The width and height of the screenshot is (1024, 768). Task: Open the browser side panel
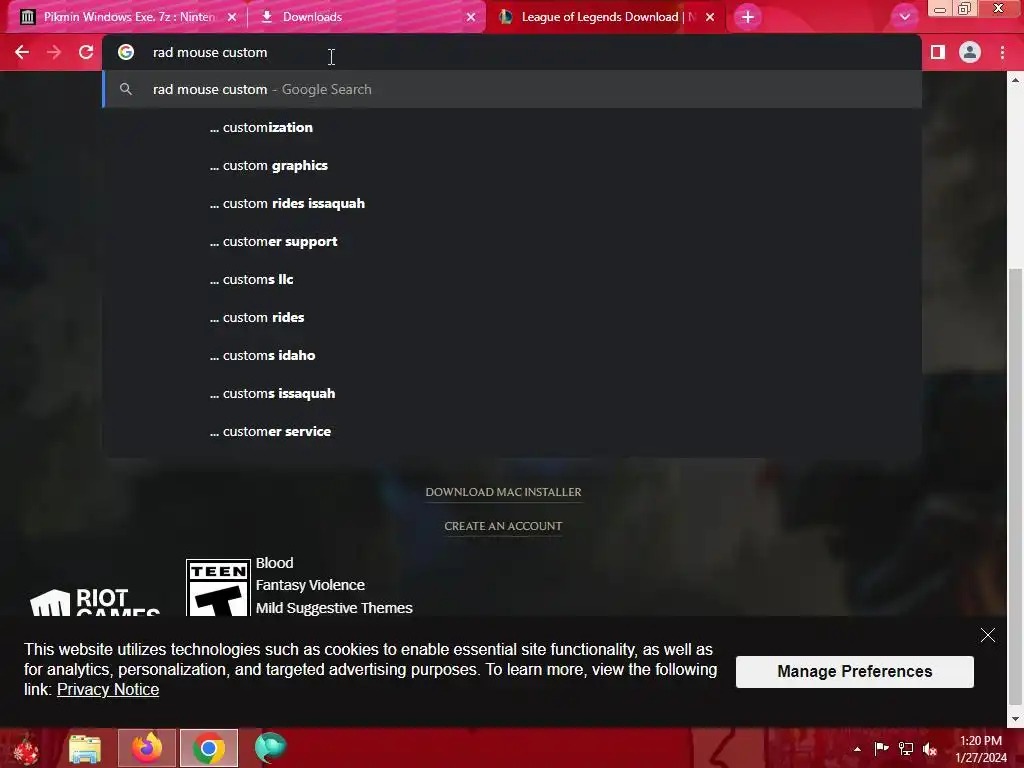pyautogui.click(x=938, y=52)
